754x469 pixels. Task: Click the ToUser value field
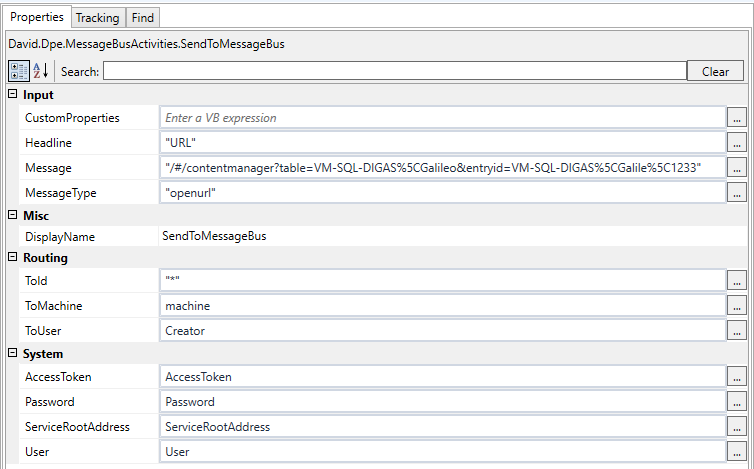click(x=441, y=330)
